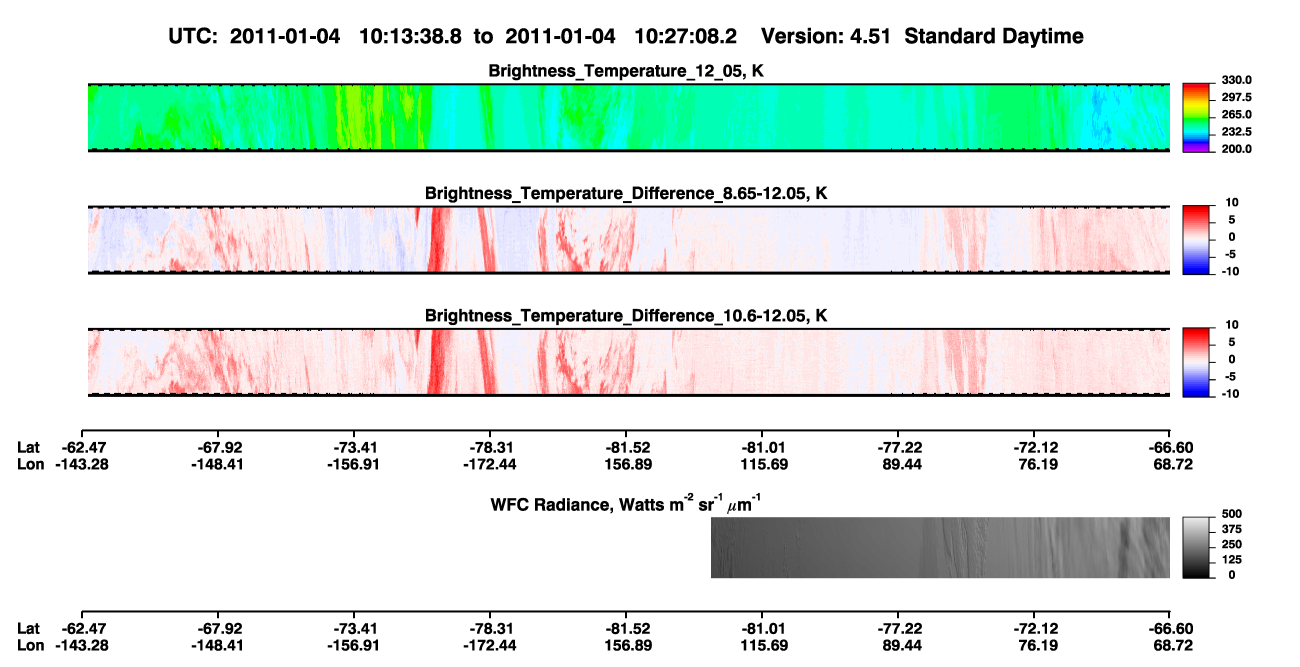Click the 'Brightness_Temperature_Difference_8.65-12.05, K' title
This screenshot has width=1300, height=667.
click(627, 193)
